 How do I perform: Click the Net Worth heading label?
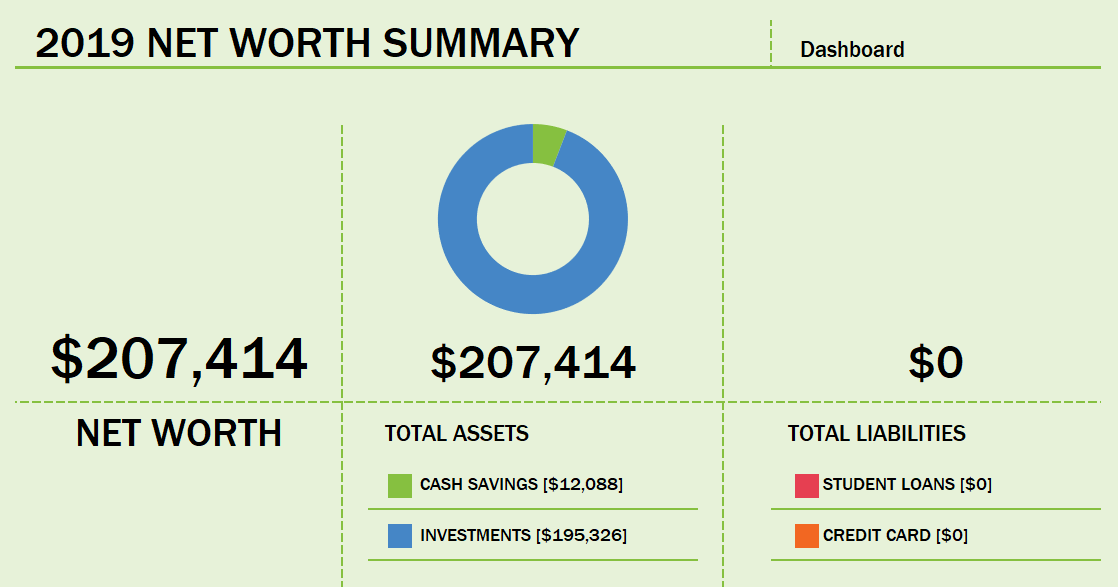coord(179,433)
